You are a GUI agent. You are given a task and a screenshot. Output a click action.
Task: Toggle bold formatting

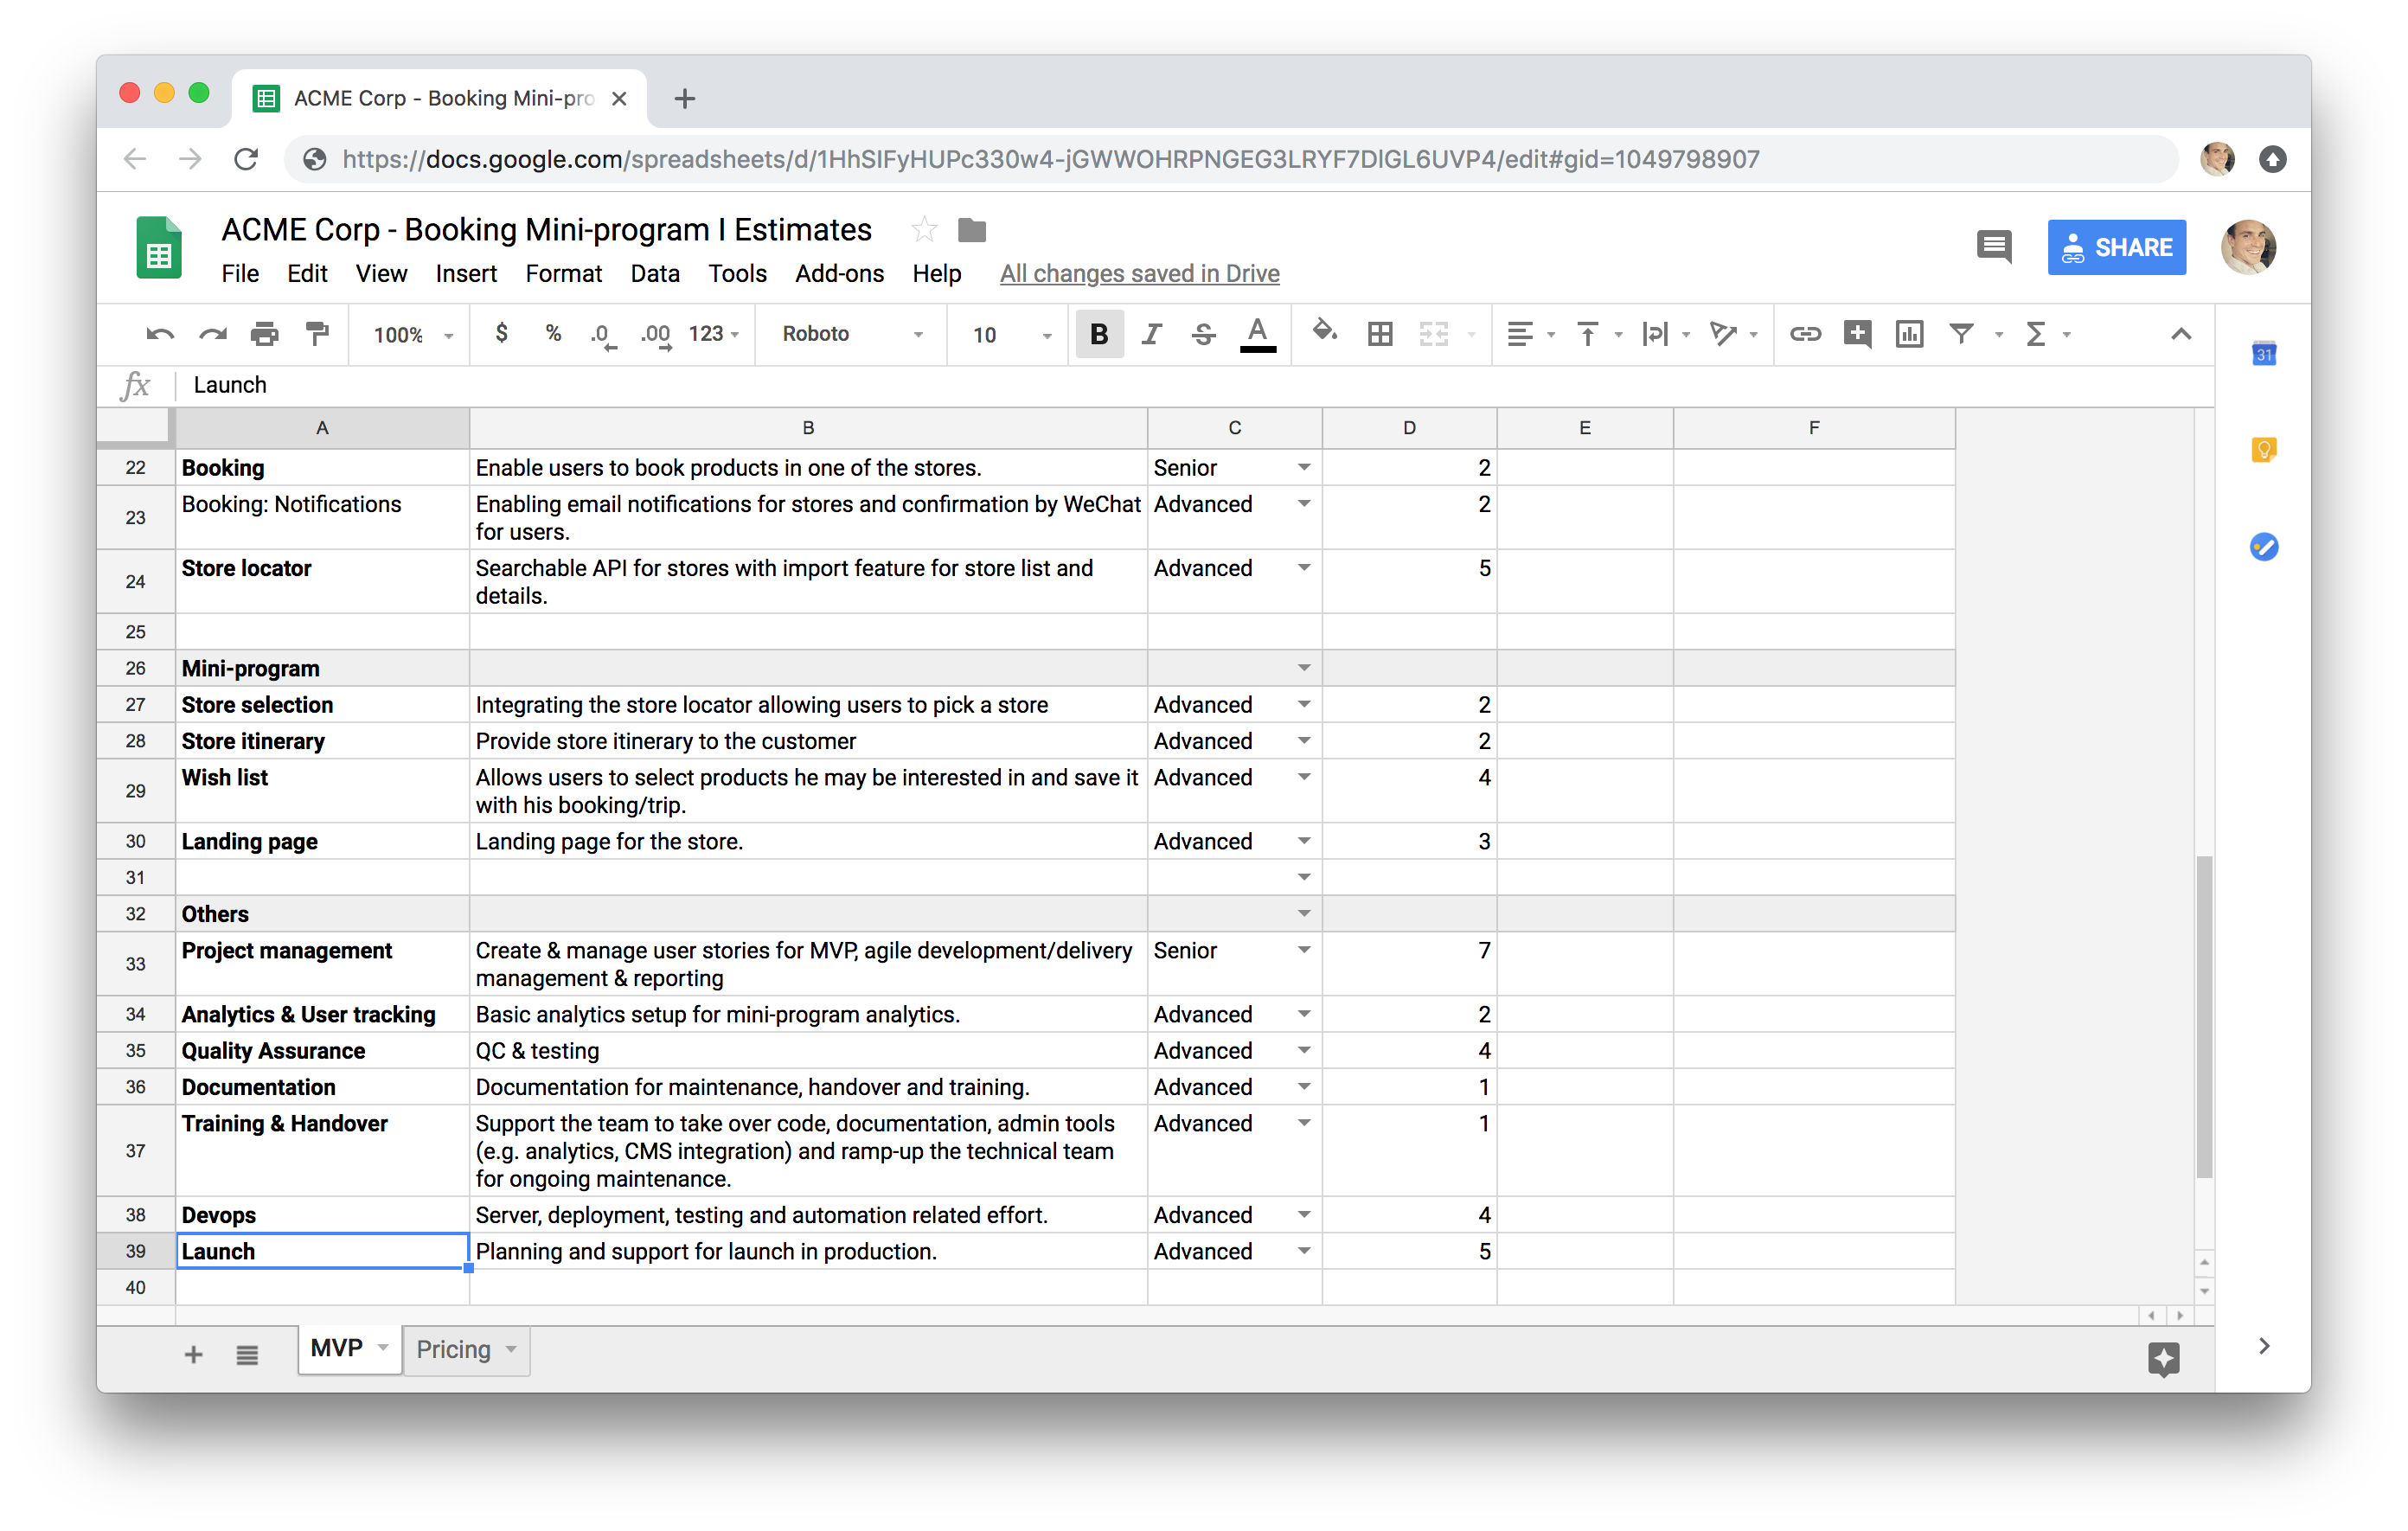click(x=1099, y=334)
